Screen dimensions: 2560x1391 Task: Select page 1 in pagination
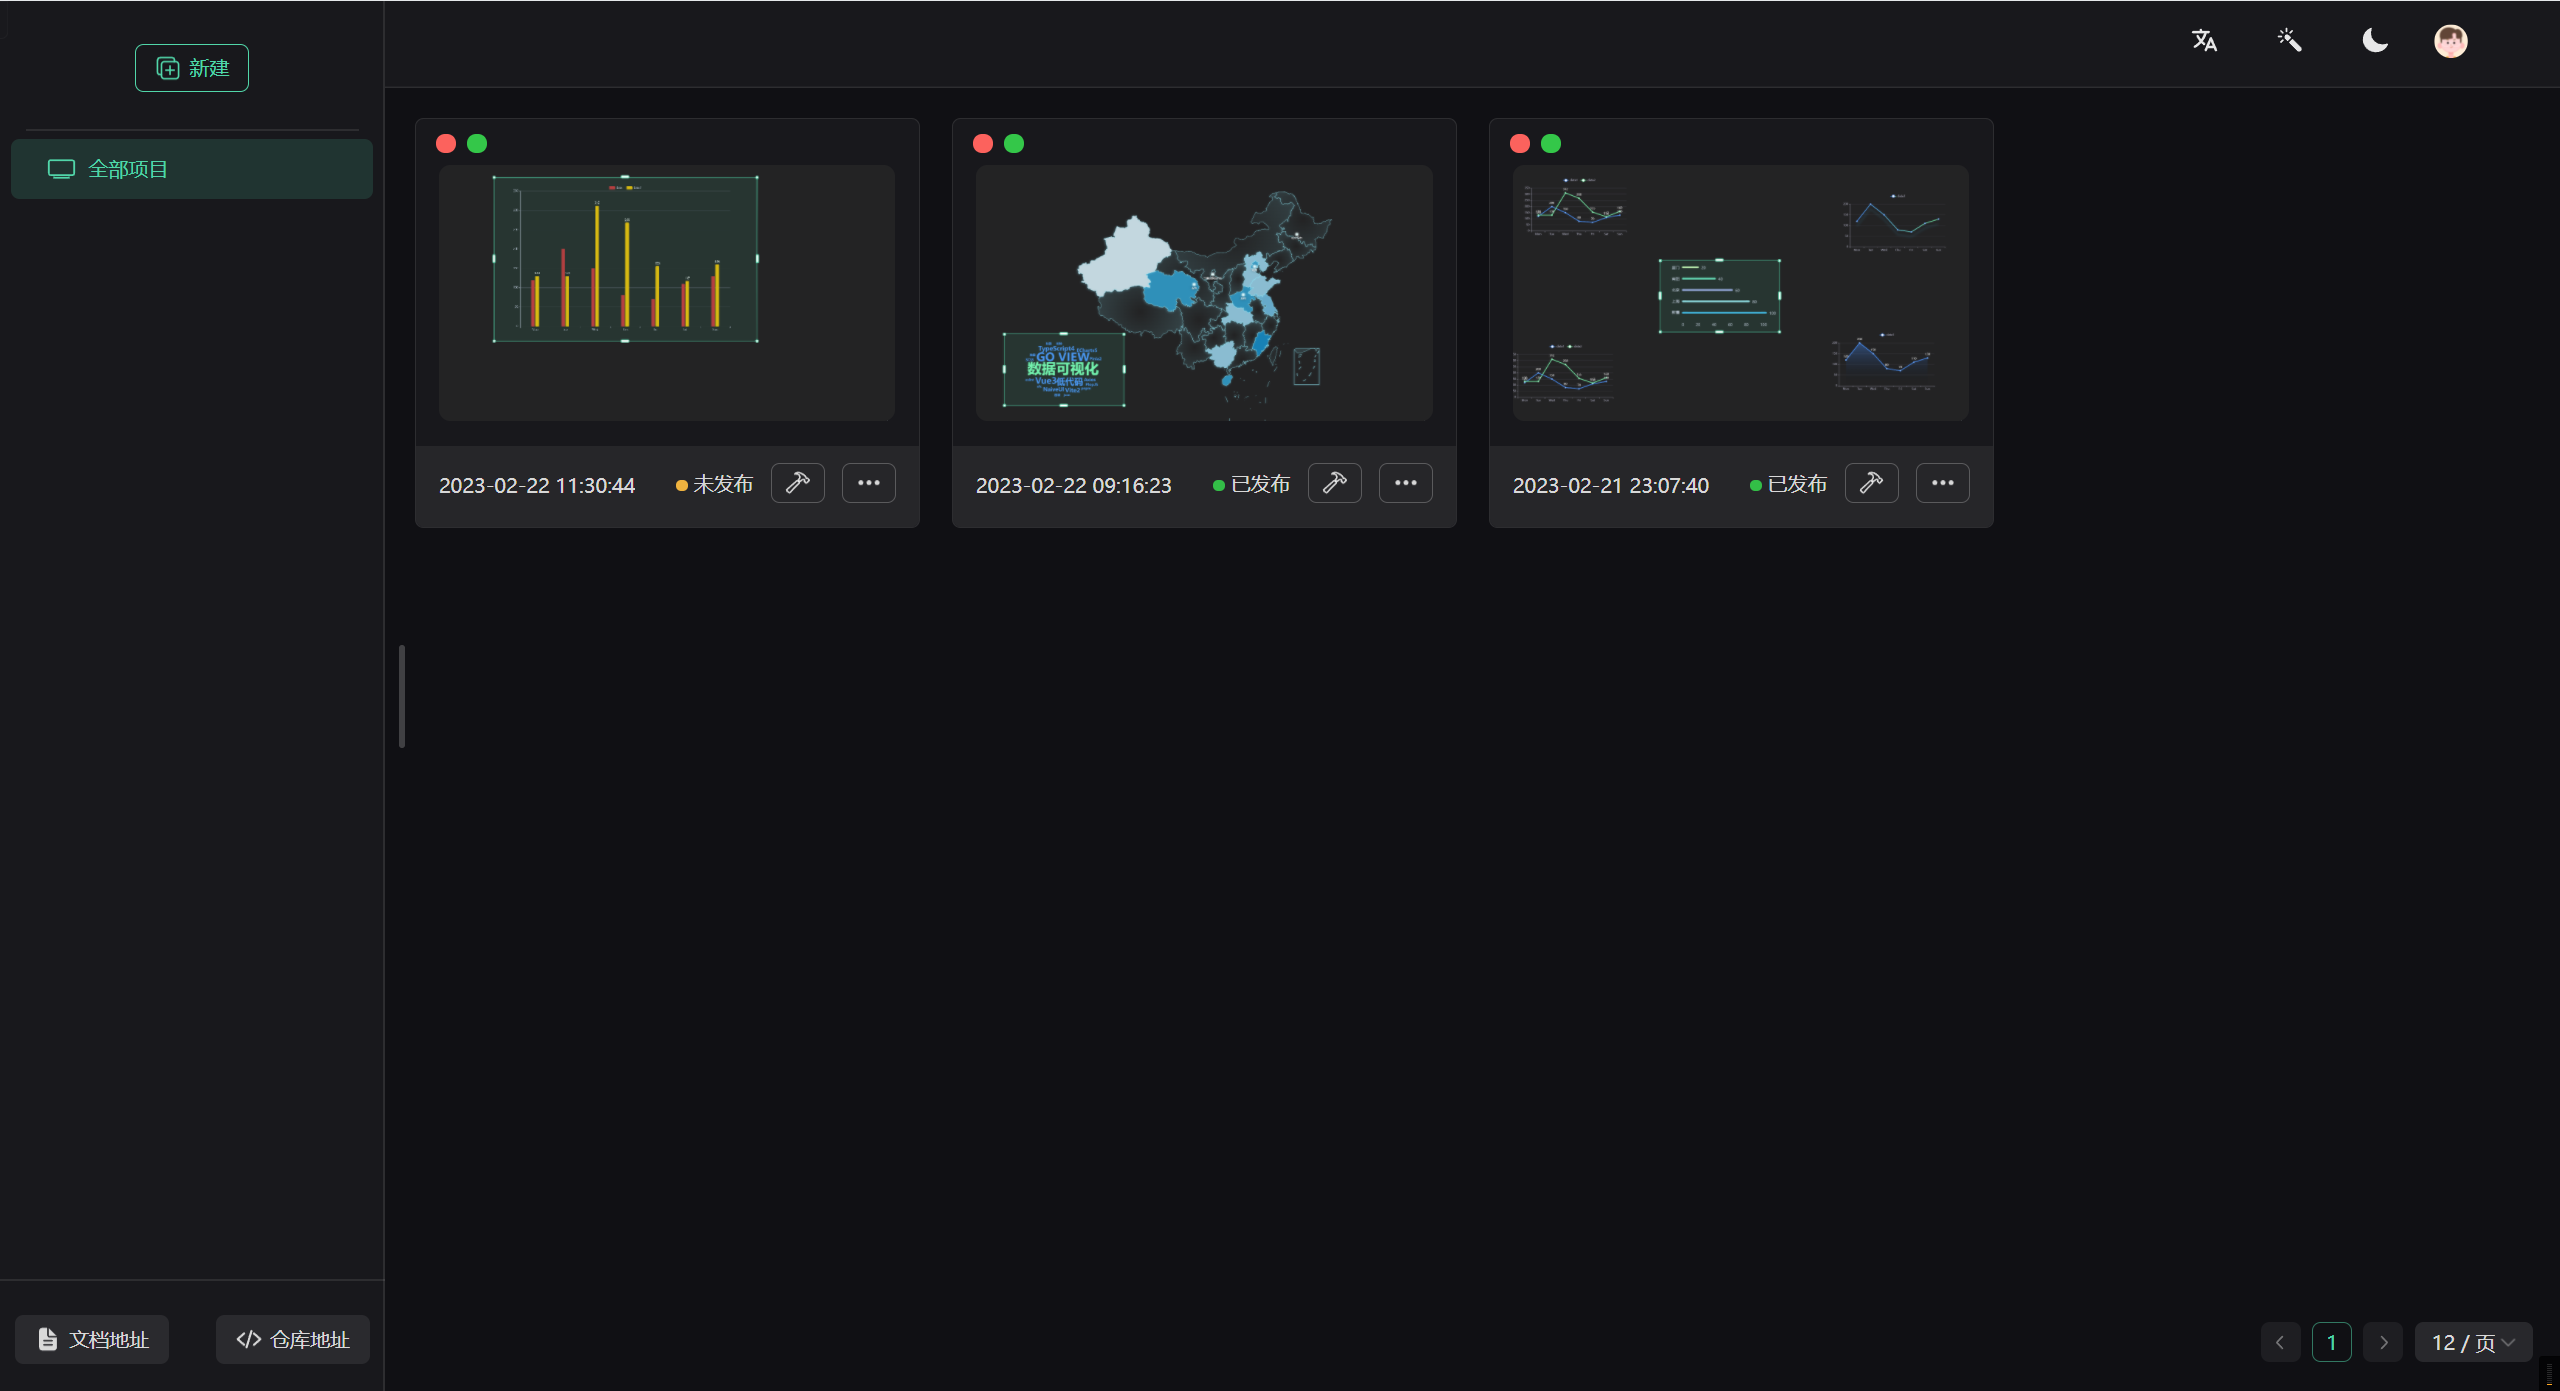coord(2331,1342)
